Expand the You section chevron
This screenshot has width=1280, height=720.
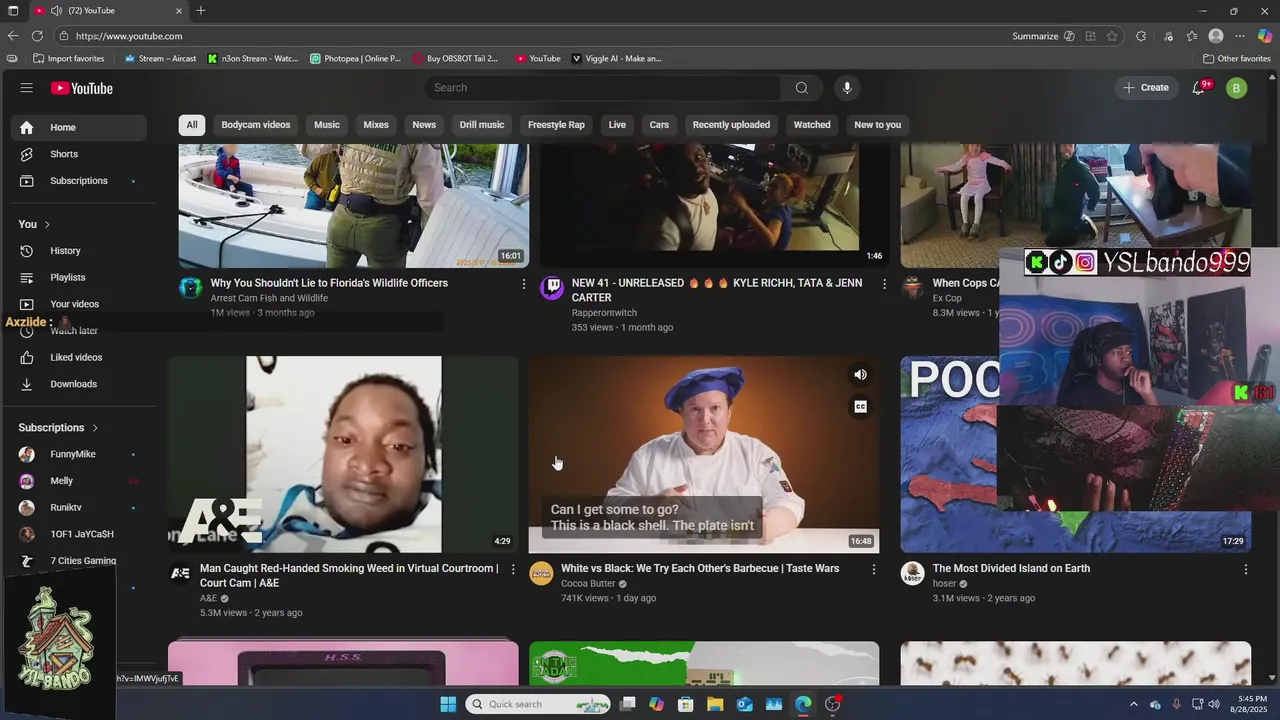pos(47,224)
